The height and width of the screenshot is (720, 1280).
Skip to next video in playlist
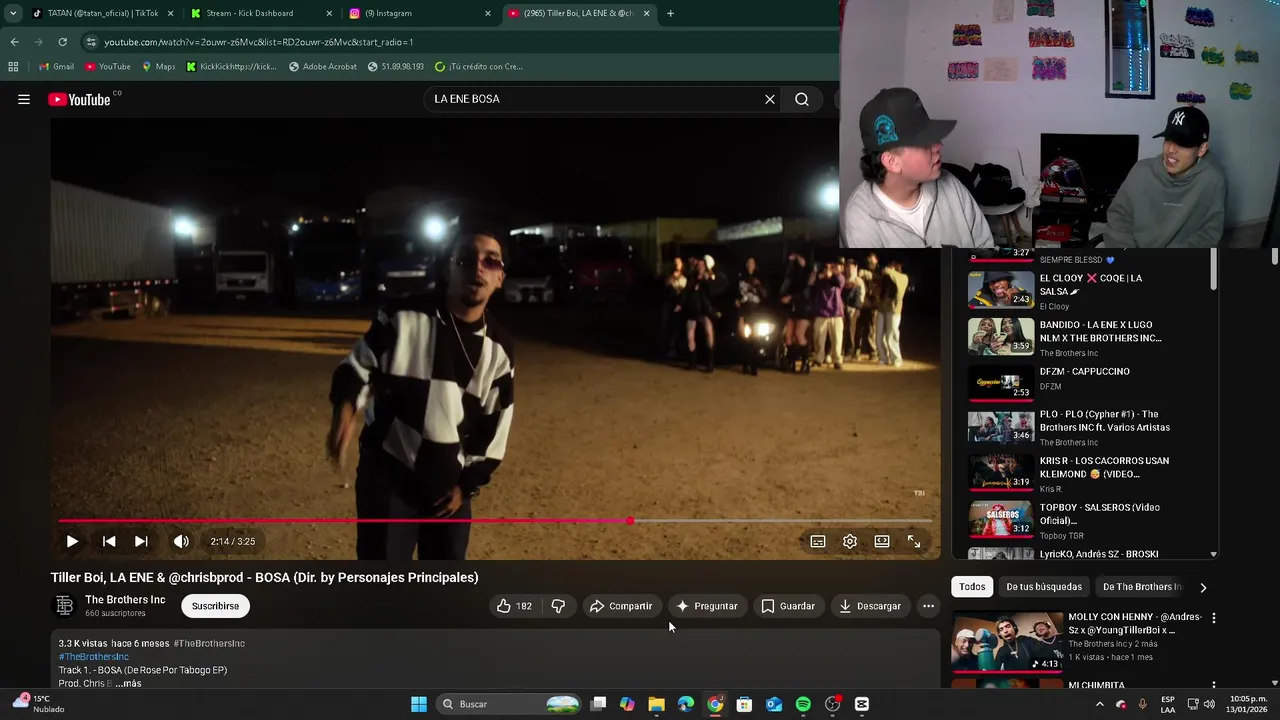[141, 541]
